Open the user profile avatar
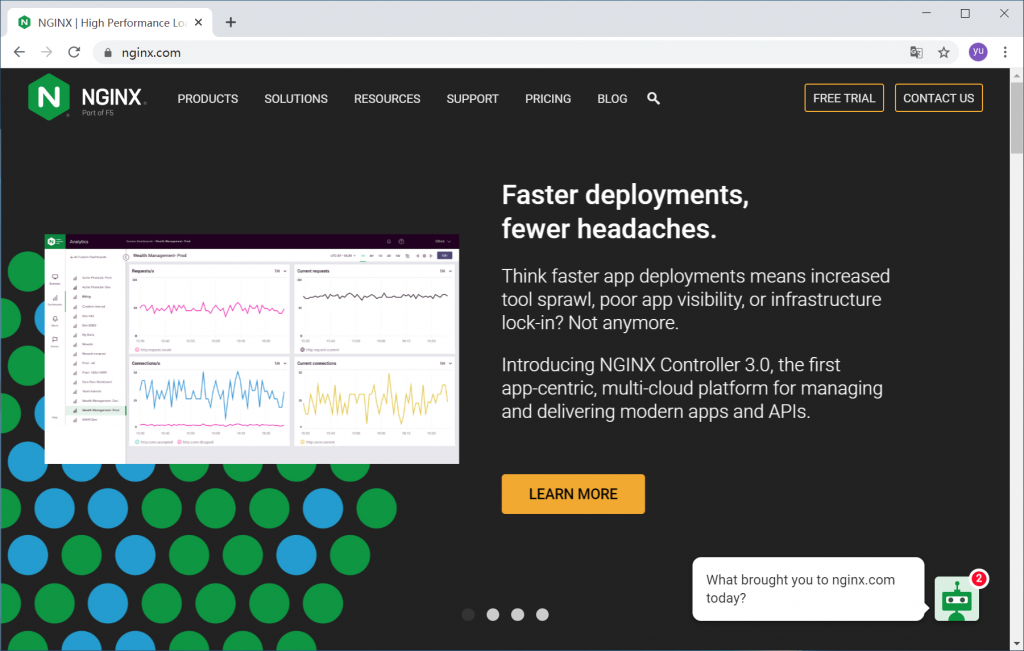This screenshot has width=1024, height=651. (x=977, y=52)
